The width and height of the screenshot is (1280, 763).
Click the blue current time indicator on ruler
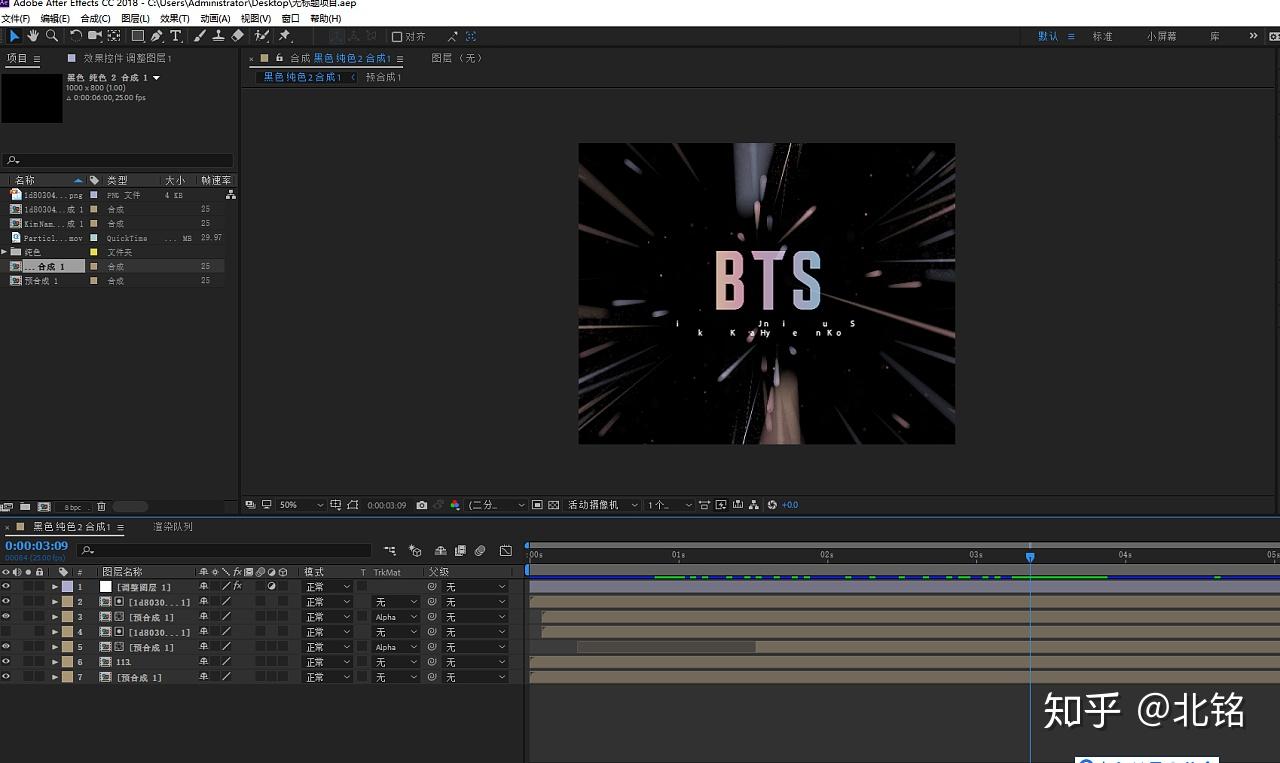pyautogui.click(x=1030, y=557)
